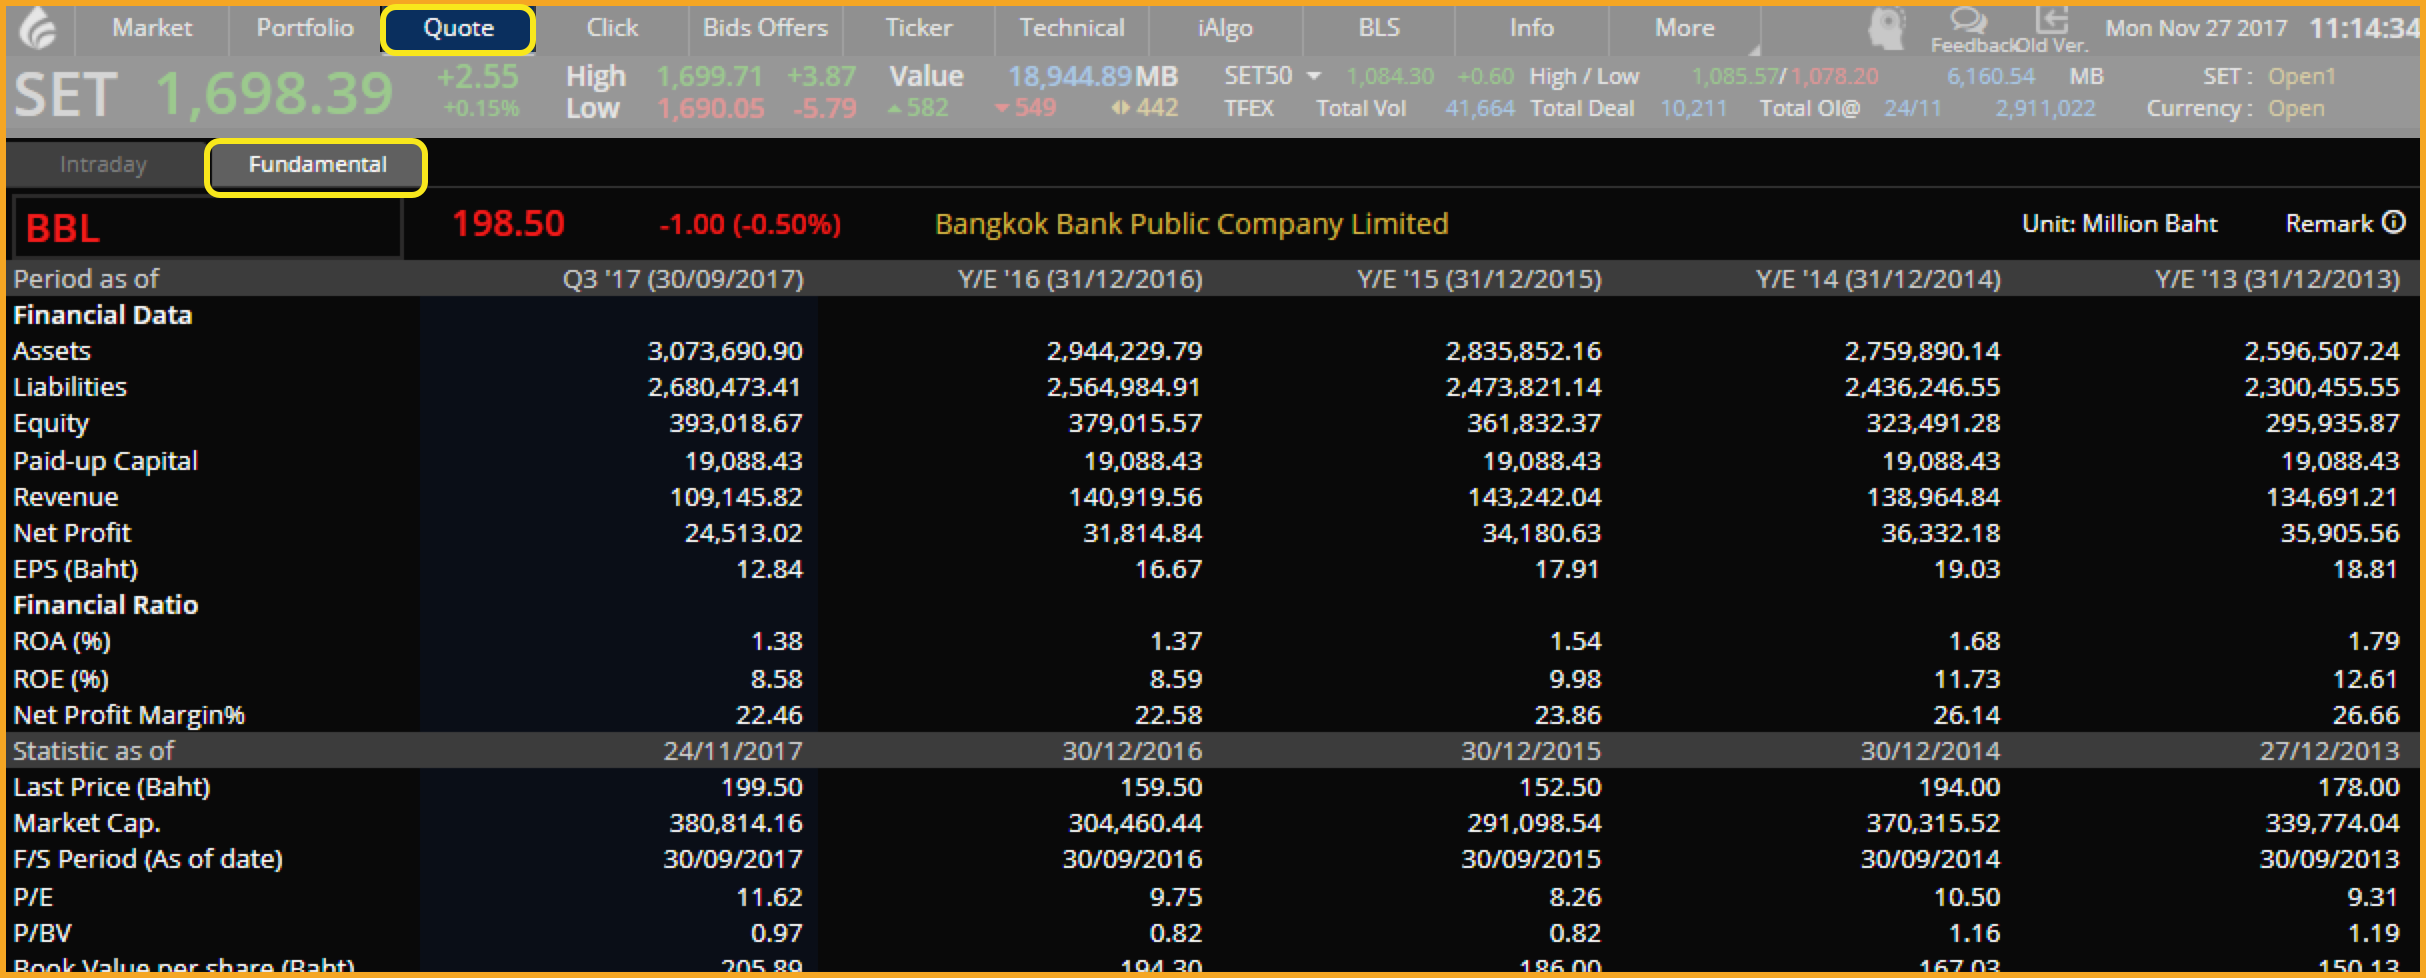Click the Statistic as of header

click(x=93, y=751)
